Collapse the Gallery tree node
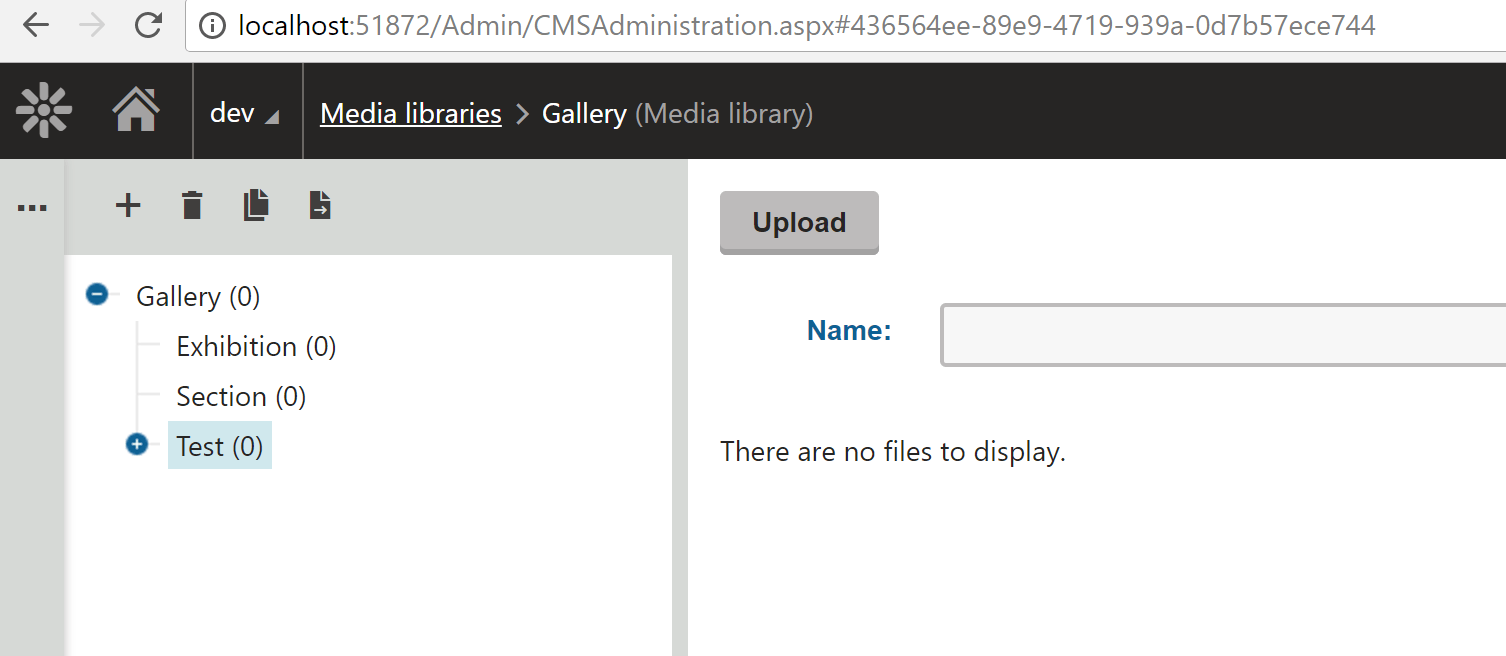Screen dimensions: 1506x656 point(97,295)
